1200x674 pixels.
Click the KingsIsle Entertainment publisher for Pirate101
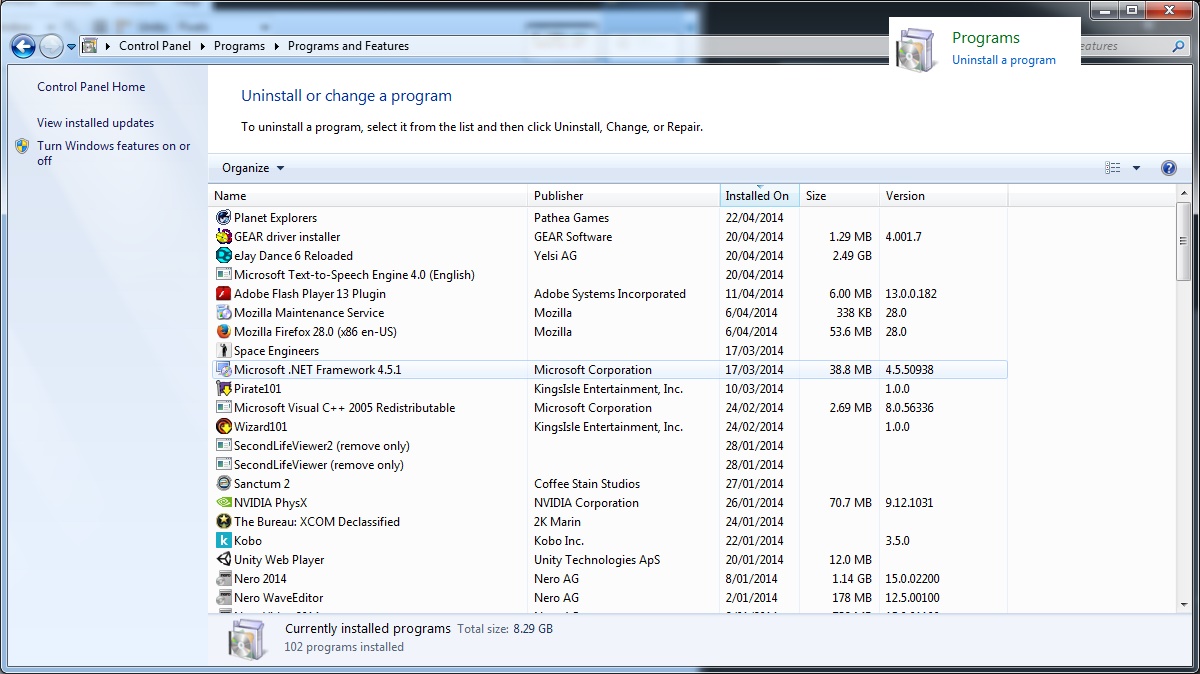[x=608, y=389]
